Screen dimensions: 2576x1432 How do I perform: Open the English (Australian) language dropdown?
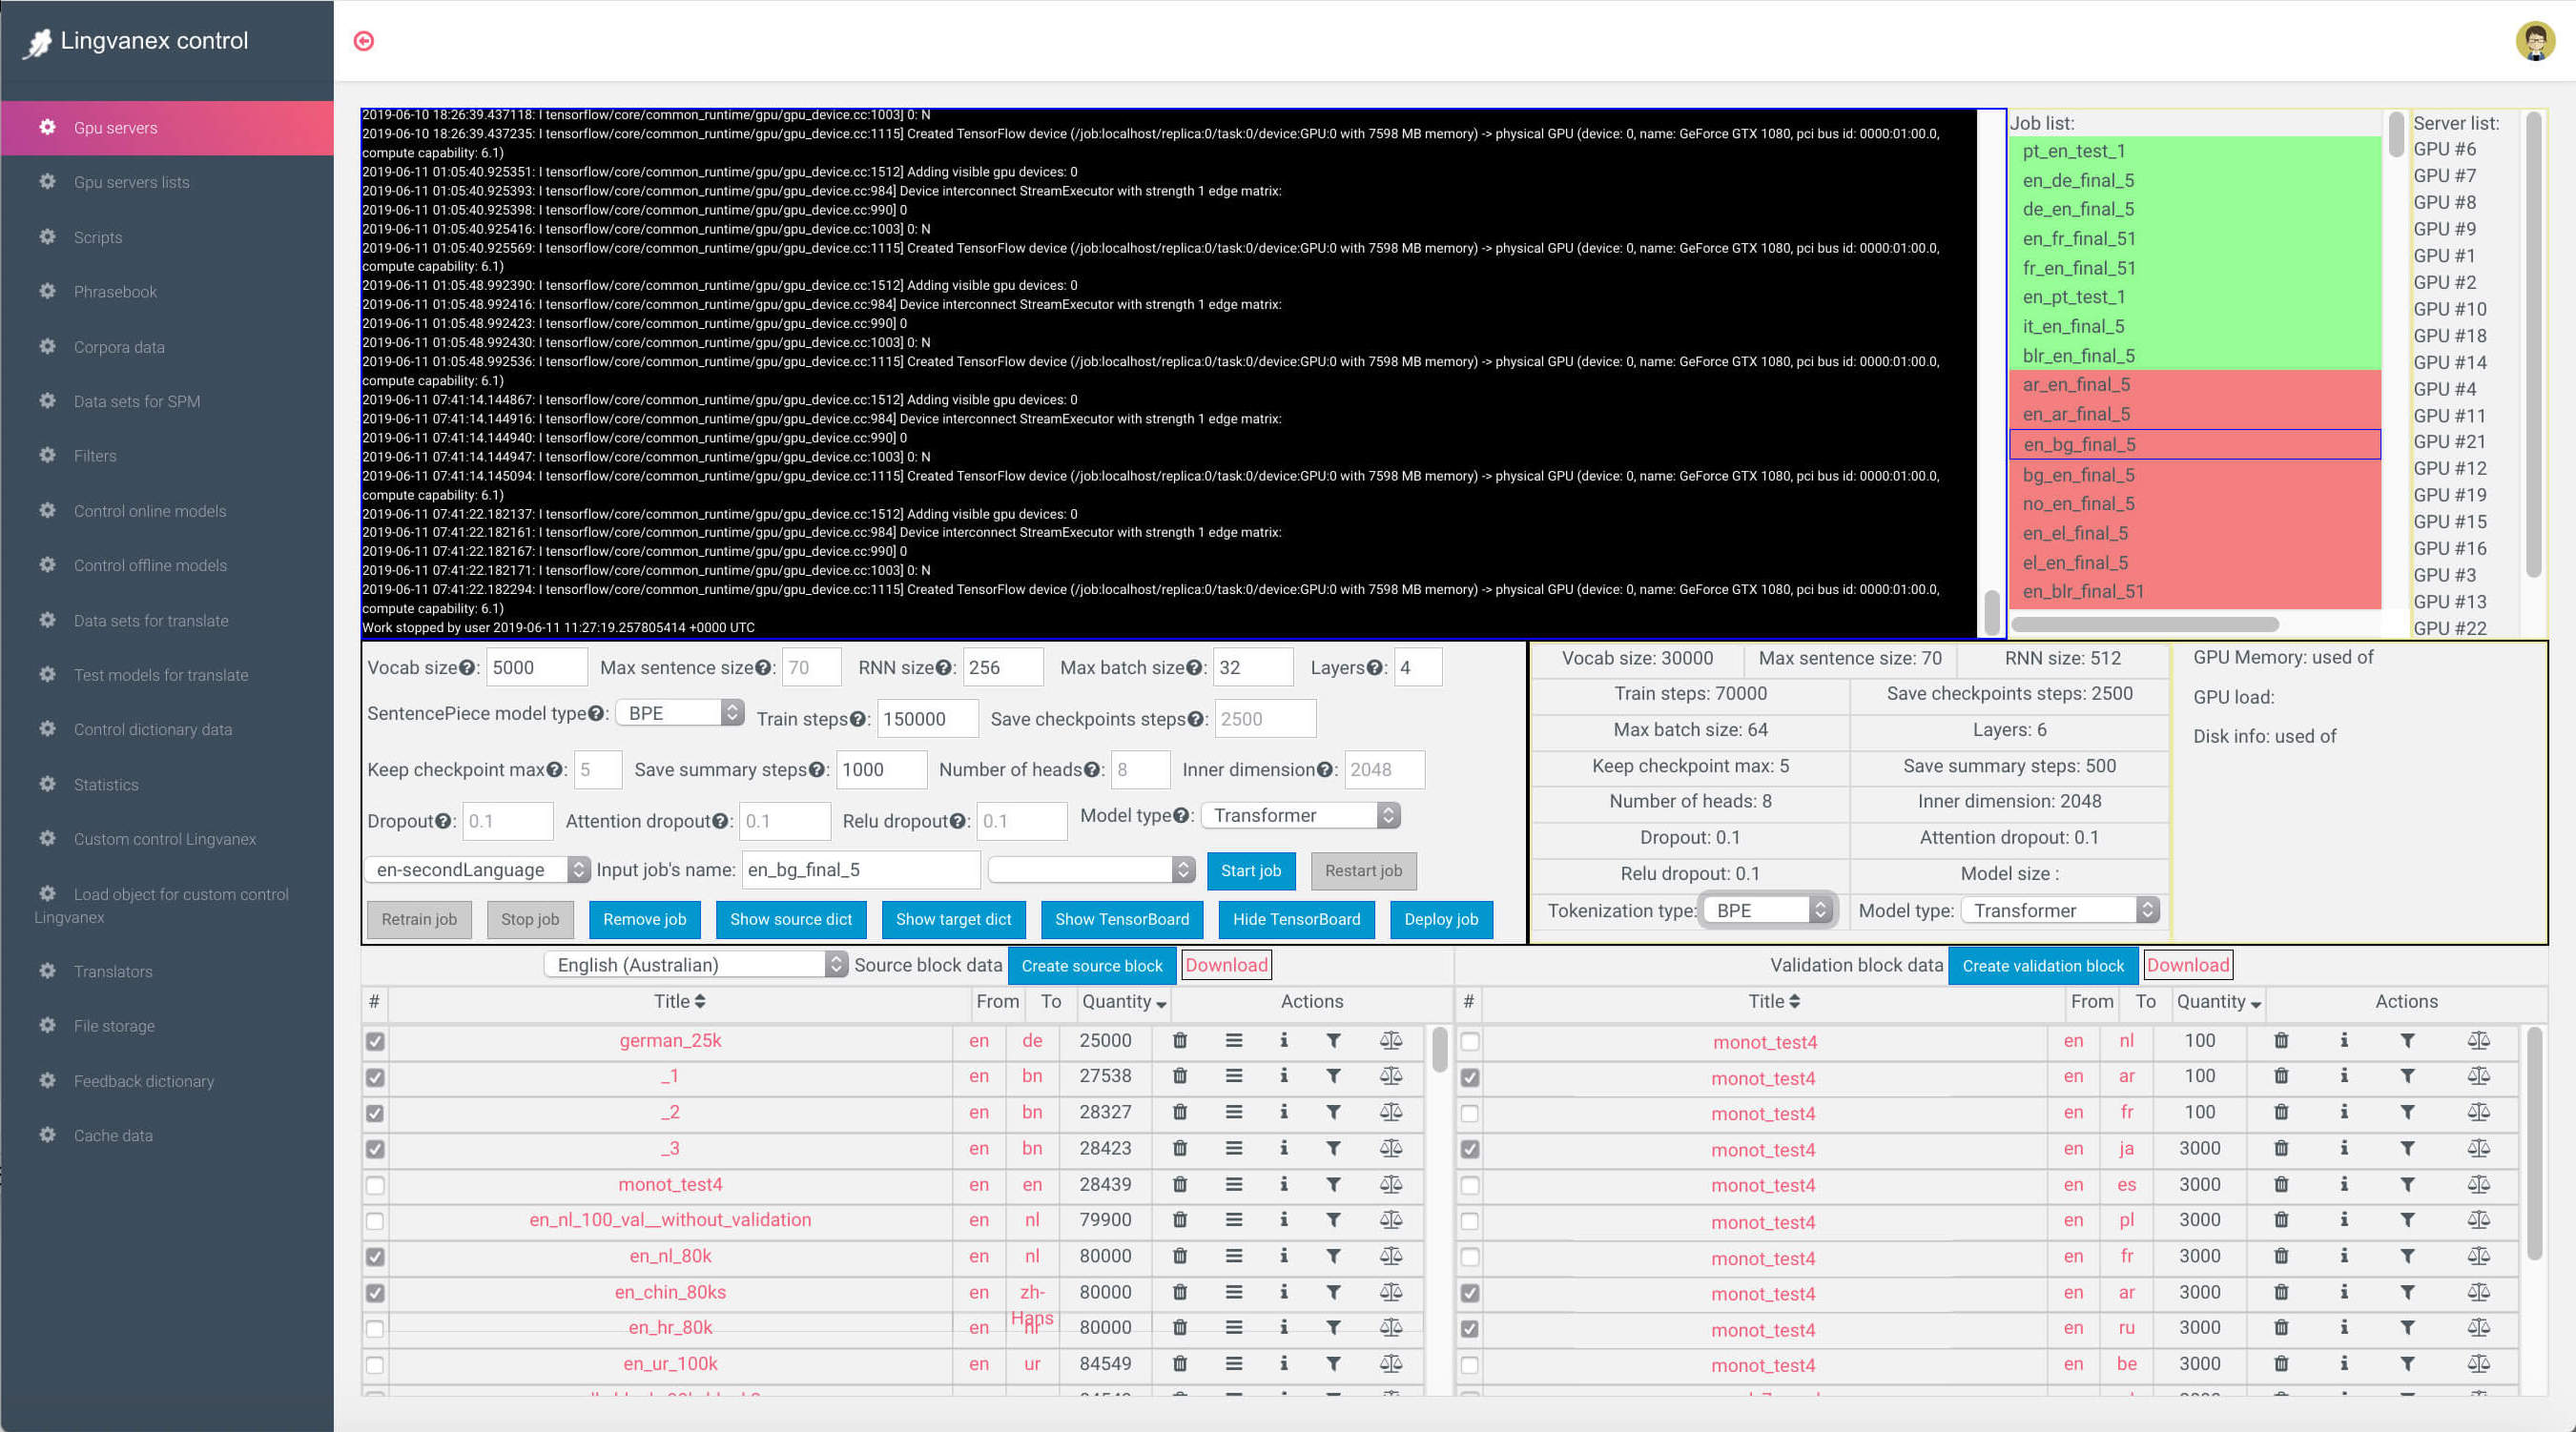[697, 965]
